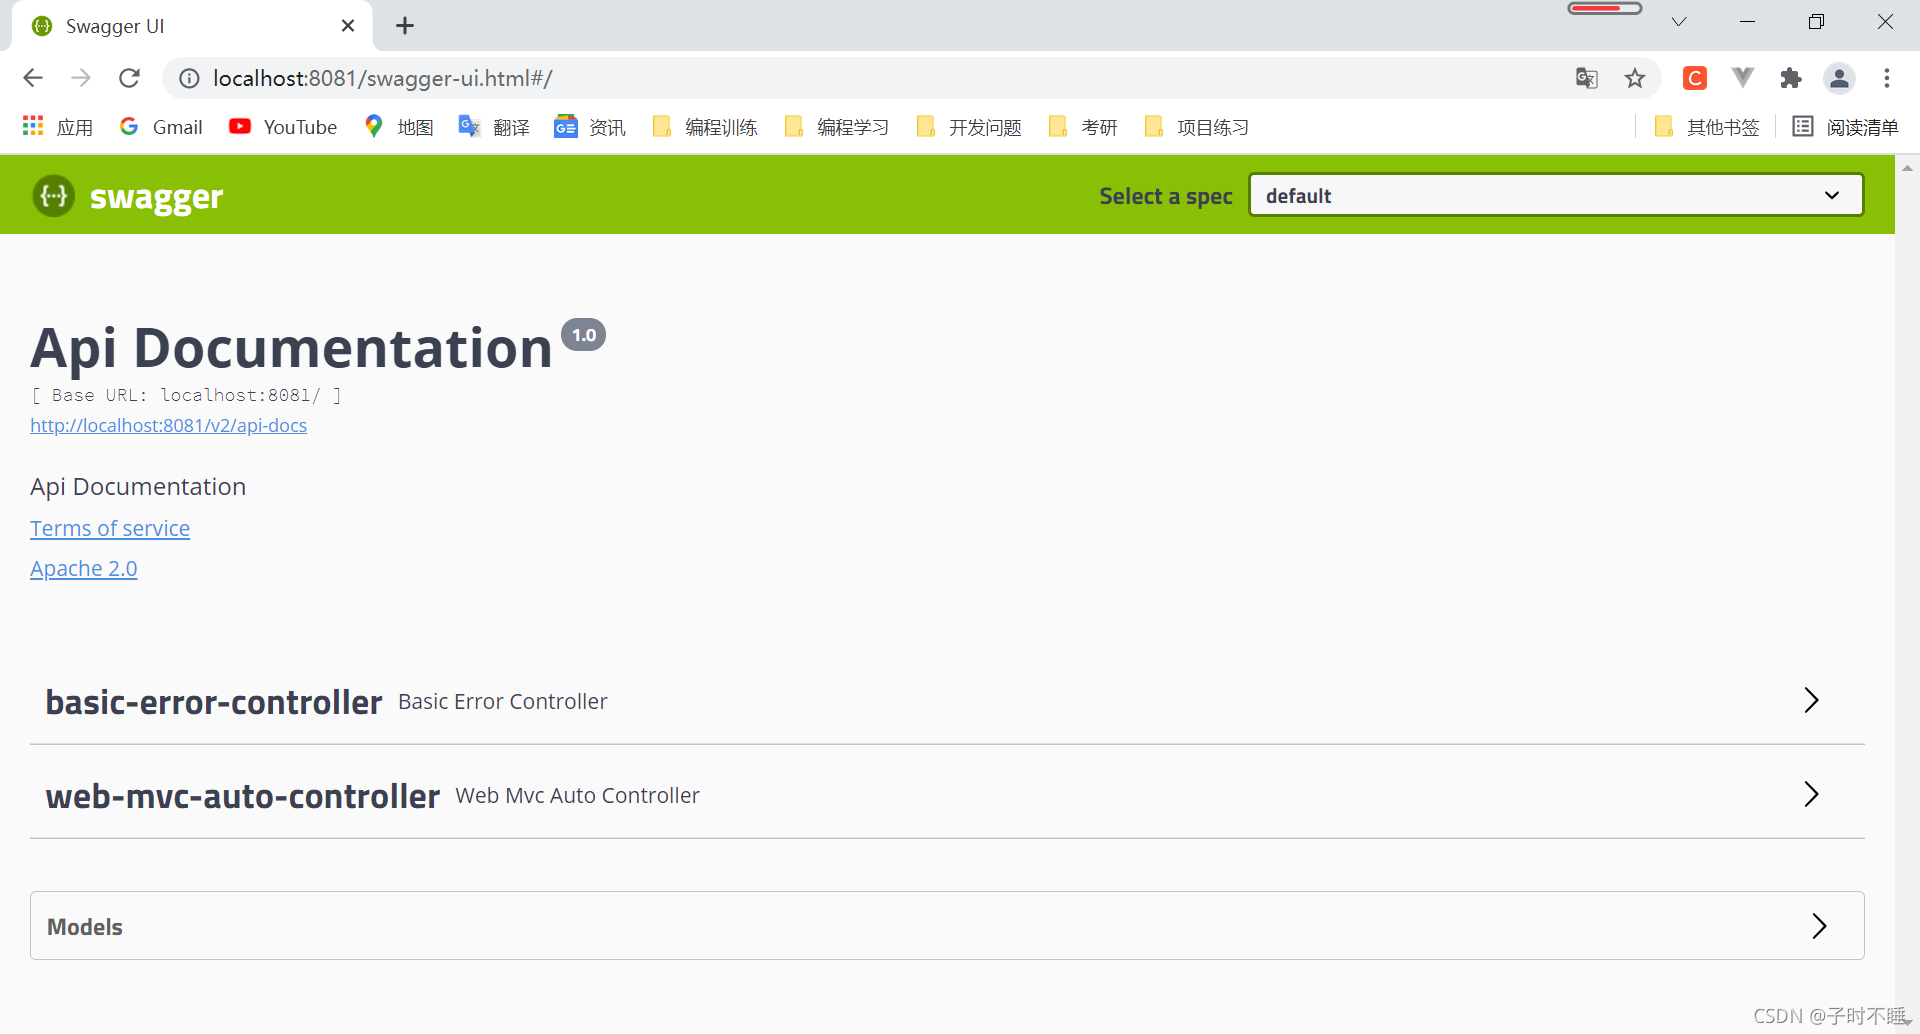The image size is (1920, 1034).
Task: Open the profile avatar icon
Action: coord(1839,78)
